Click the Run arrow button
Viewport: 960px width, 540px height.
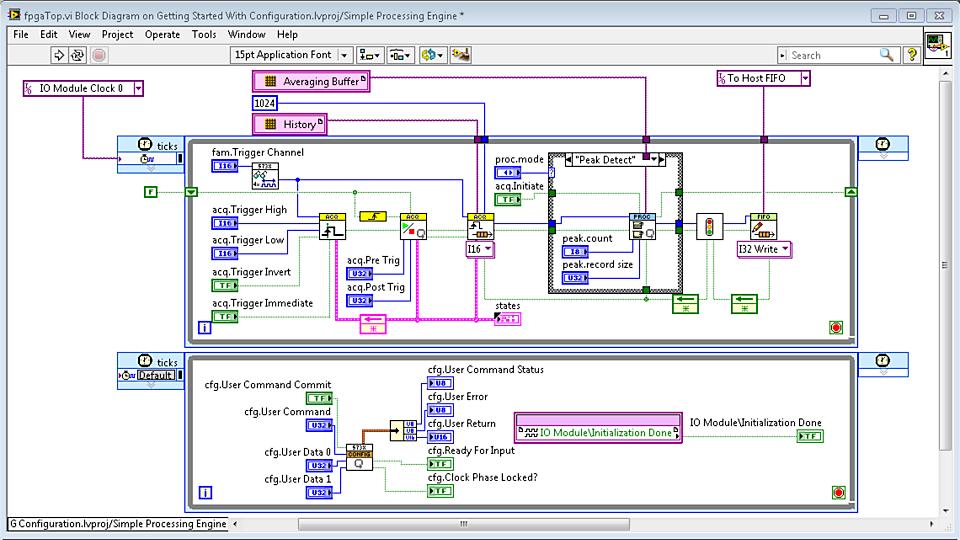coord(59,55)
